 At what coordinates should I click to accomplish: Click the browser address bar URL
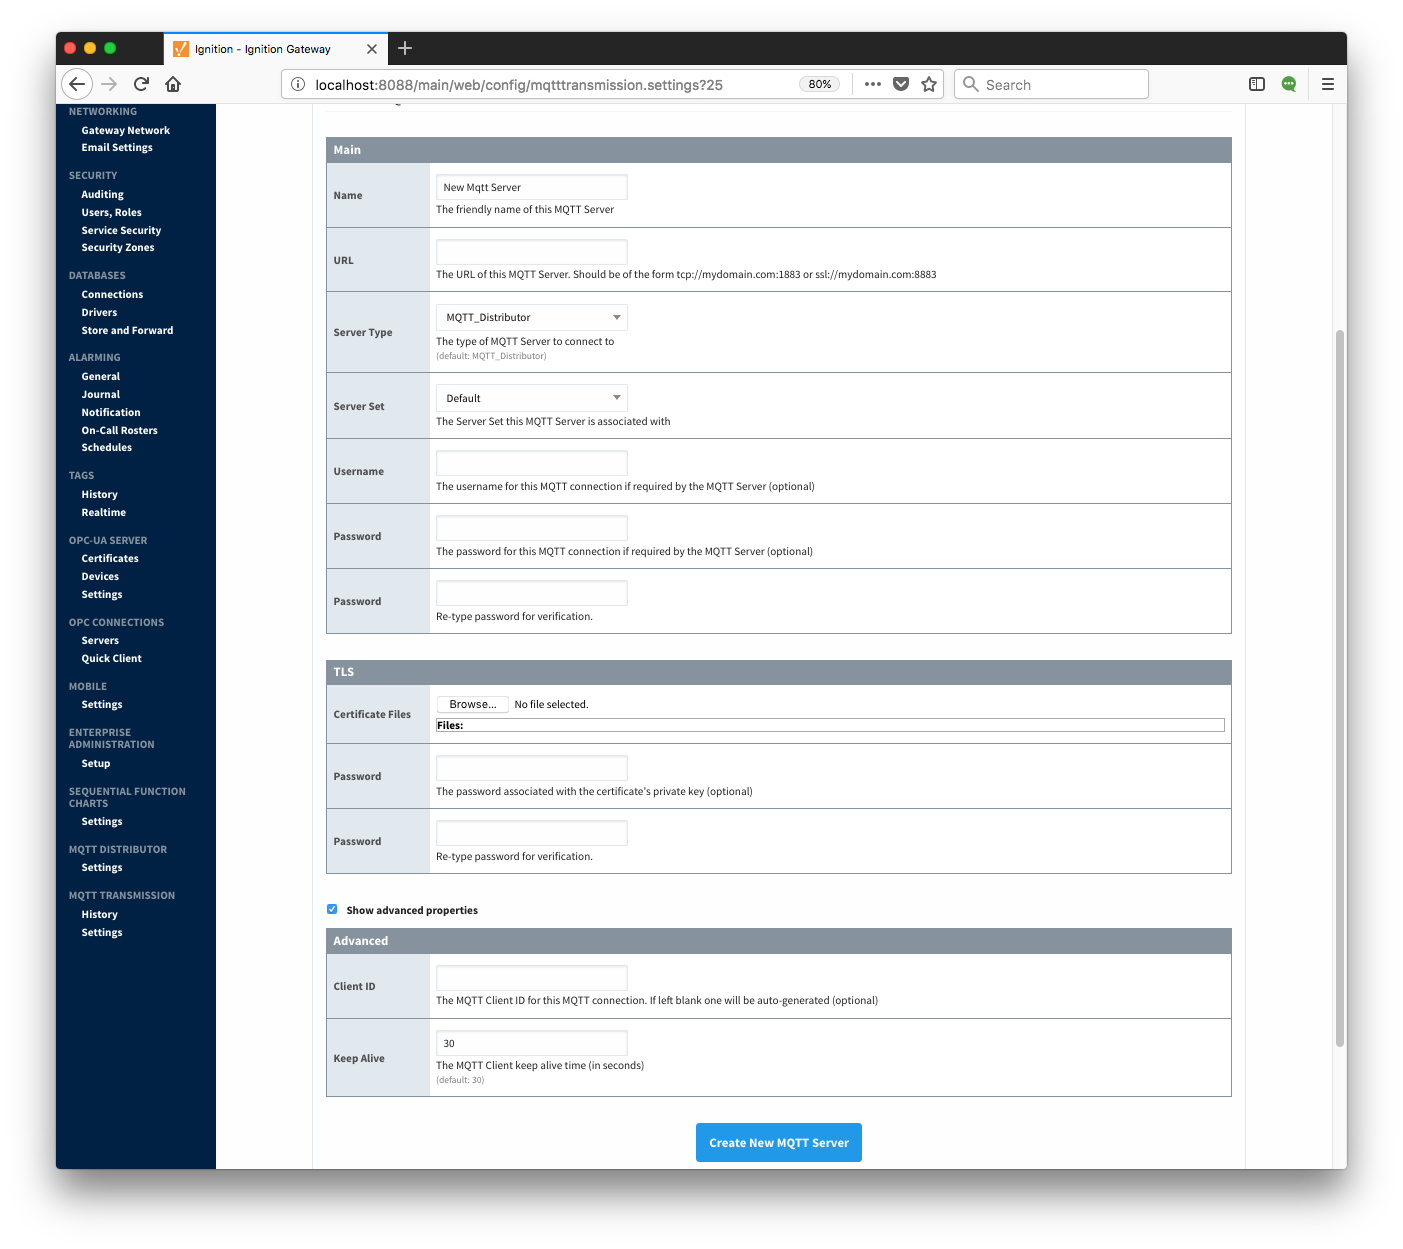point(519,85)
